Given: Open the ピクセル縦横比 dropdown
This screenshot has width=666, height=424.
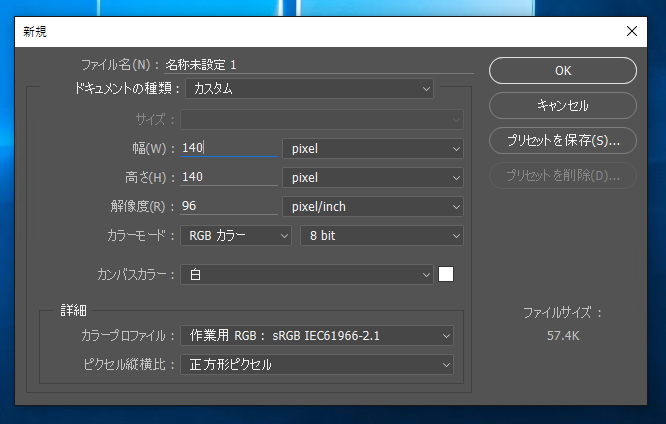Looking at the screenshot, I should point(317,365).
